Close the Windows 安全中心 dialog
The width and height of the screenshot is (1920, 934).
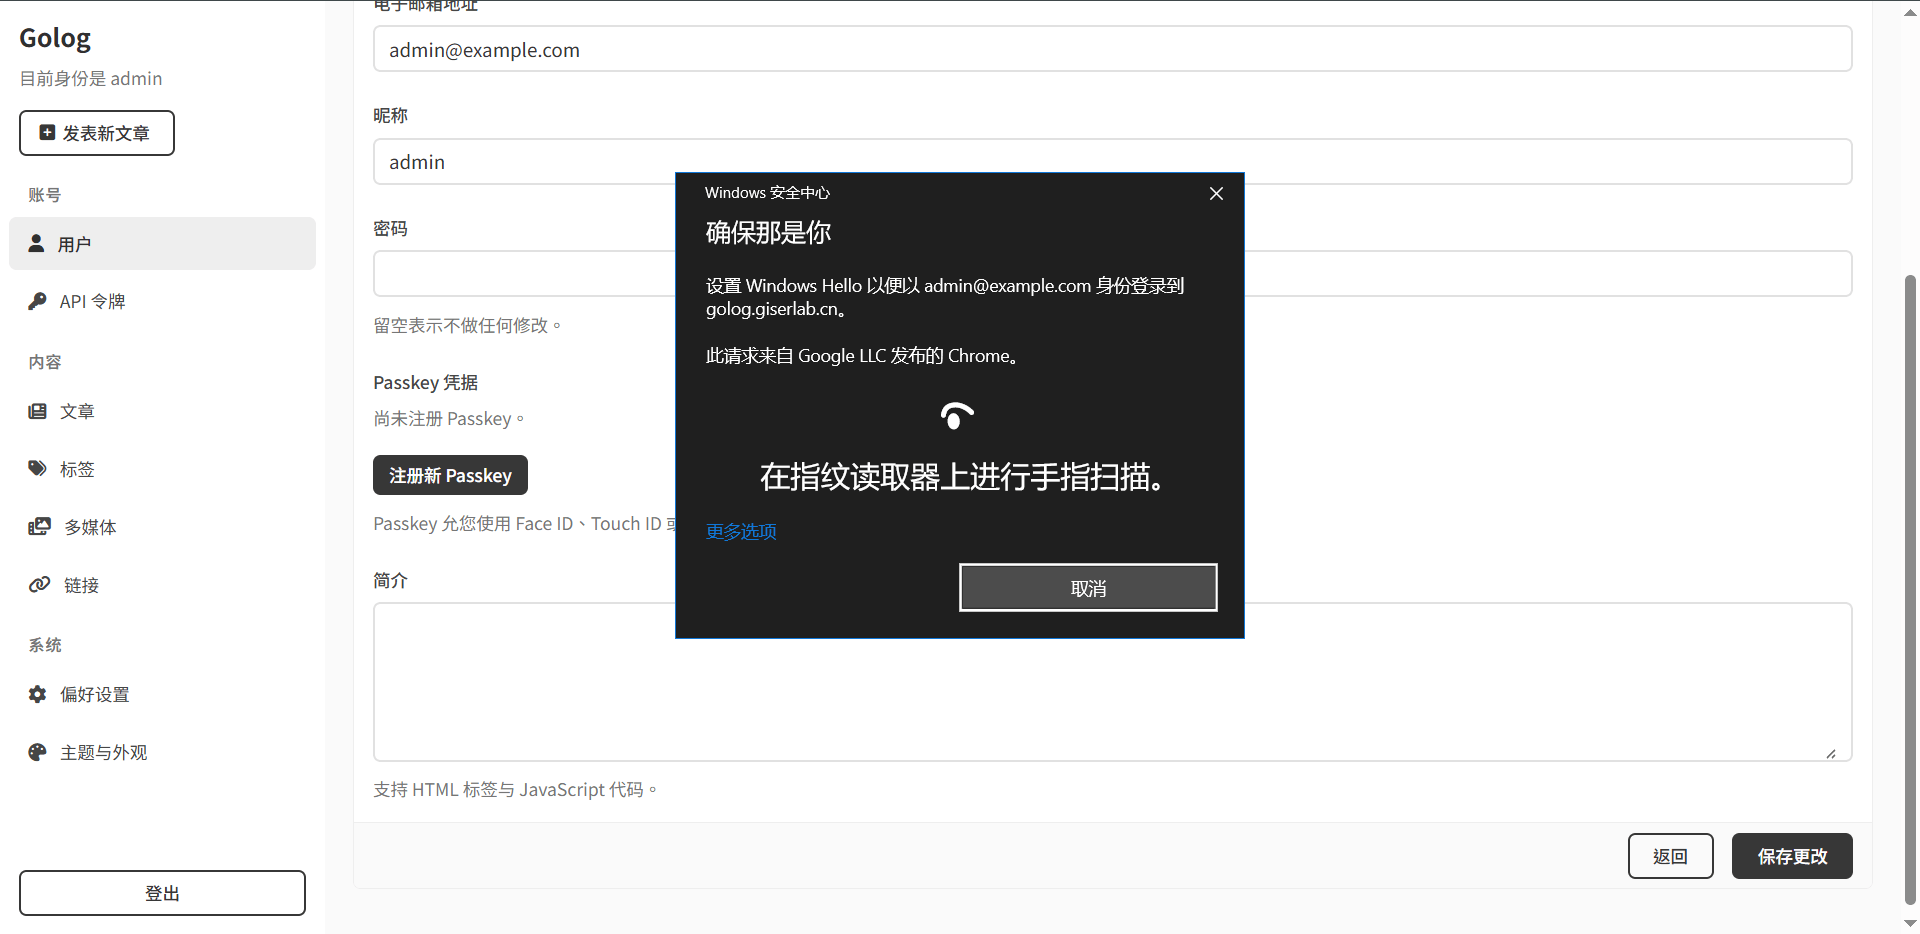coord(1216,193)
